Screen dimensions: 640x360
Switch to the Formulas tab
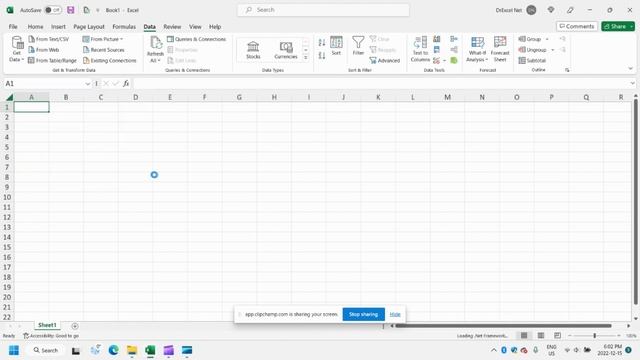(x=124, y=27)
